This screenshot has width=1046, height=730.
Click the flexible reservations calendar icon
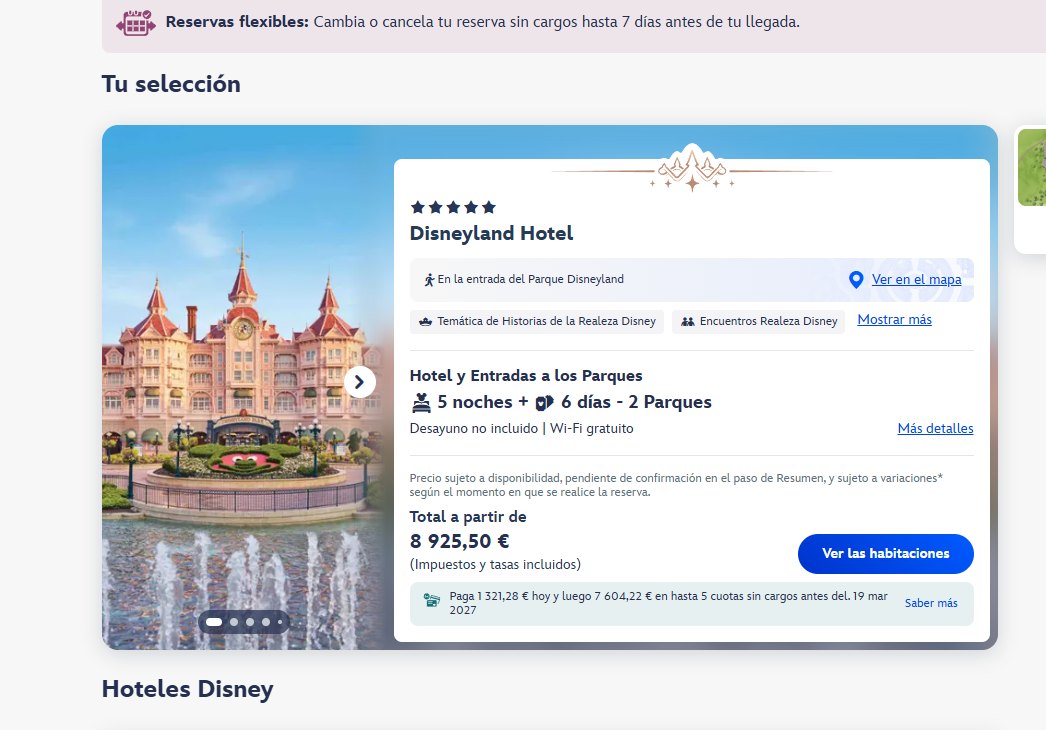135,23
